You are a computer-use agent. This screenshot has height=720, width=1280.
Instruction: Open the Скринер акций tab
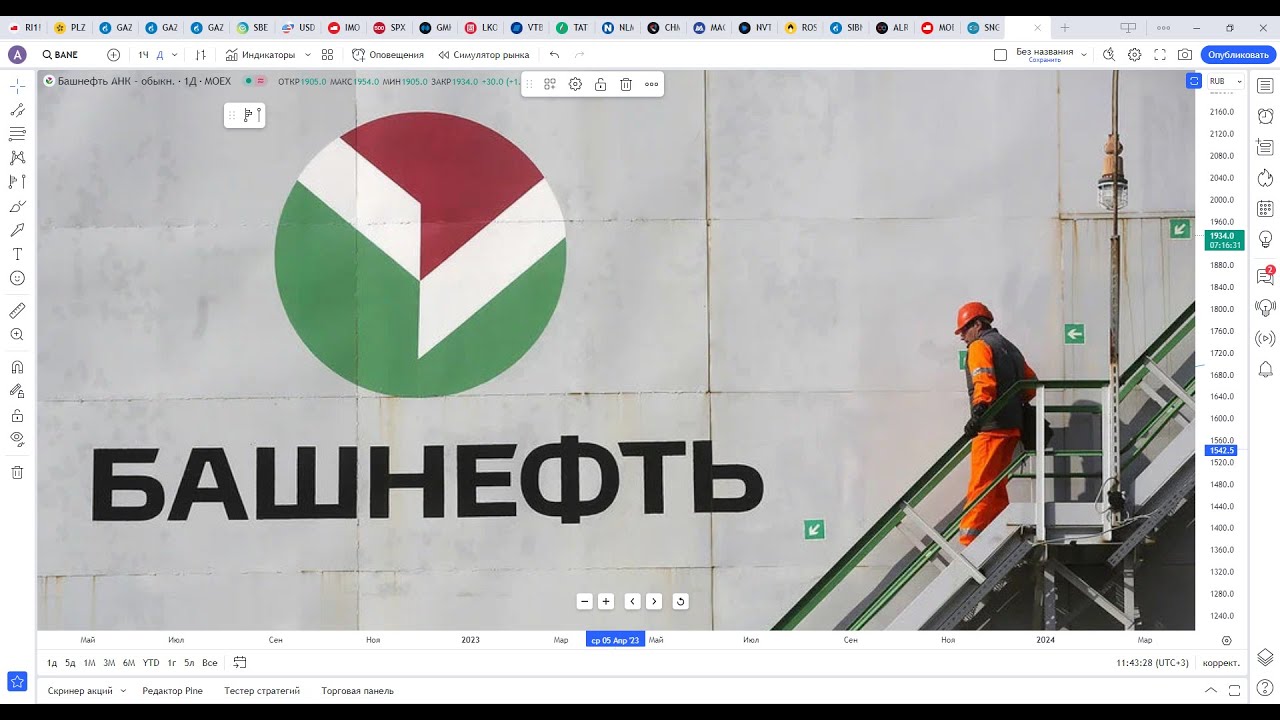coord(80,691)
